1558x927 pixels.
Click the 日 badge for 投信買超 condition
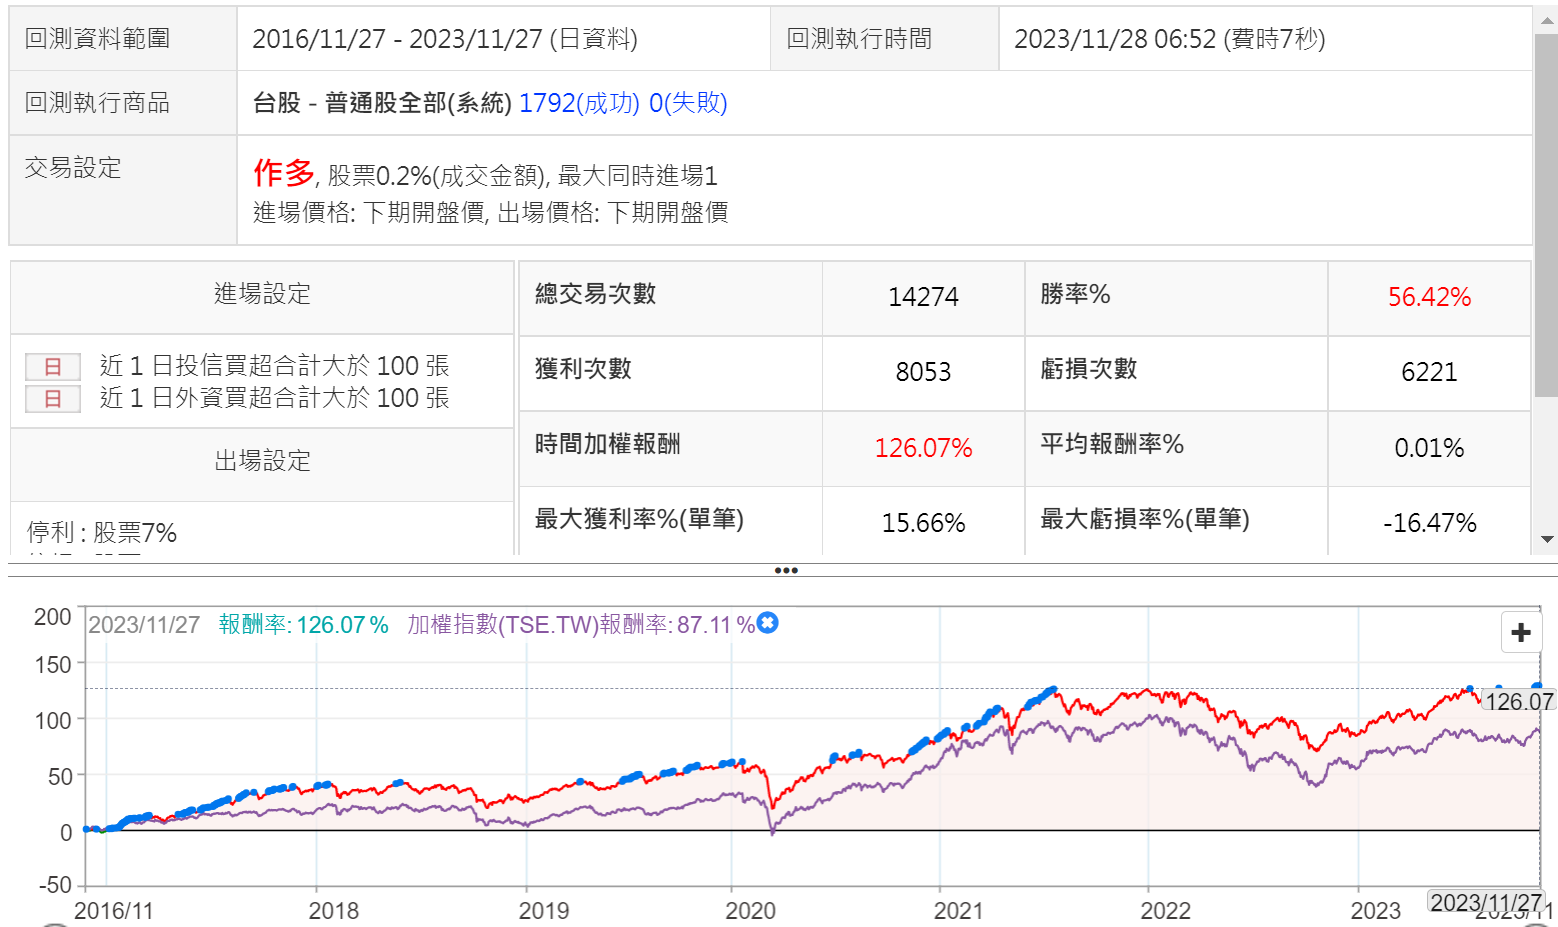(x=53, y=367)
